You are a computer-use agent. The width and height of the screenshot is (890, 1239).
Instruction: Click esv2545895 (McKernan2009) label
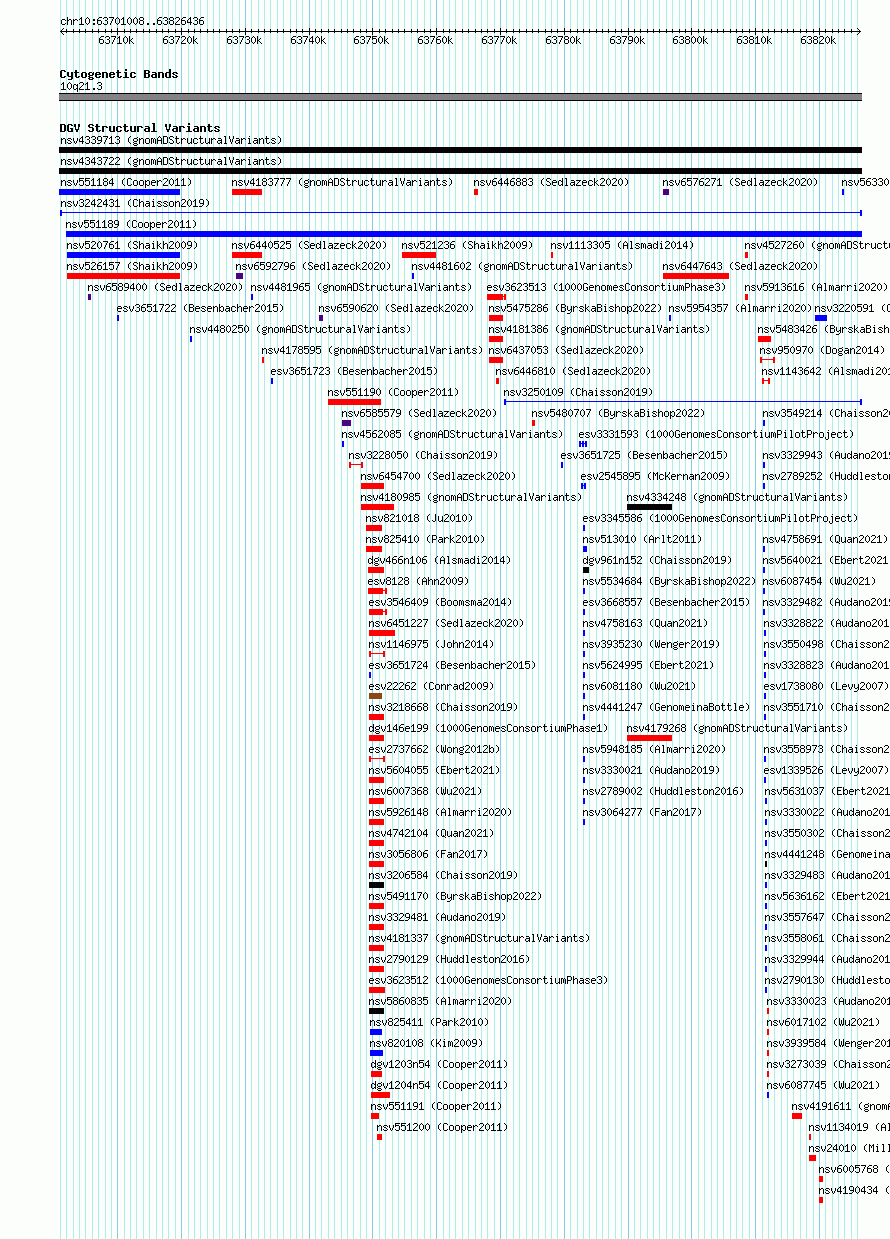click(x=656, y=476)
